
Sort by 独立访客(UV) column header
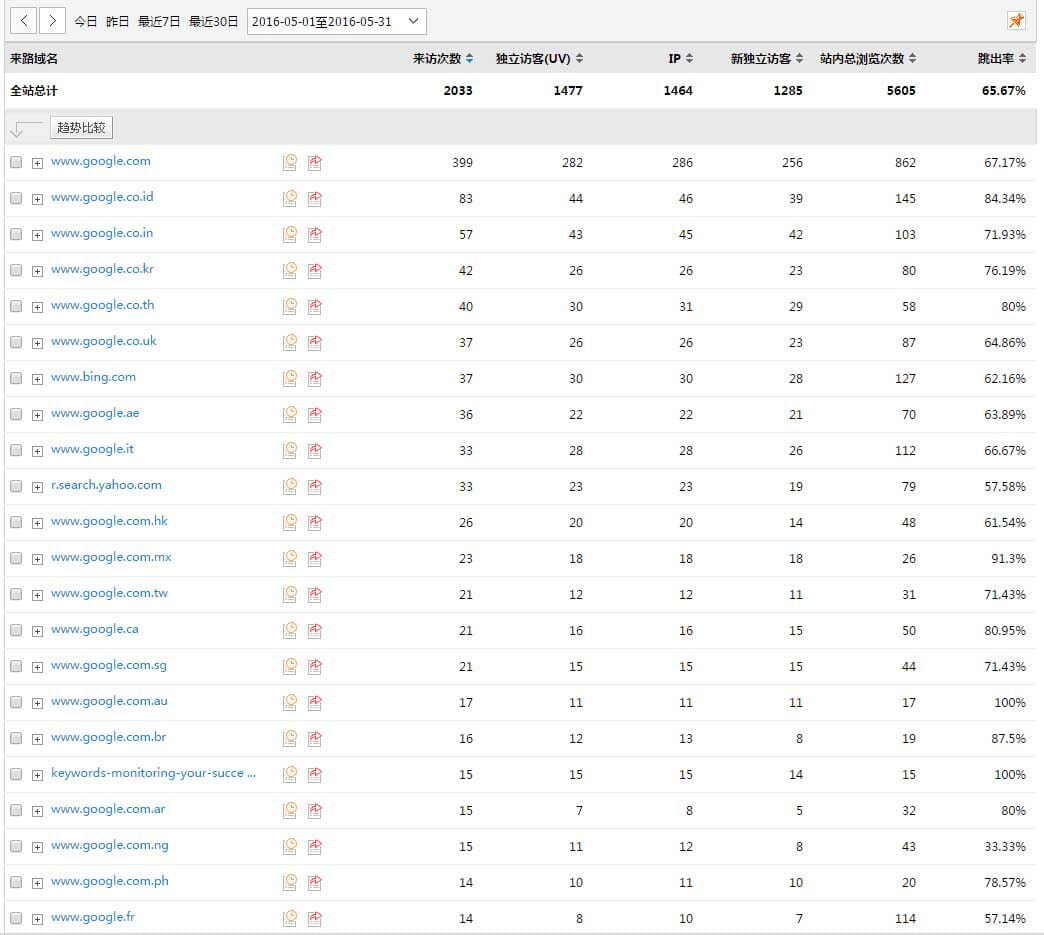[539, 59]
